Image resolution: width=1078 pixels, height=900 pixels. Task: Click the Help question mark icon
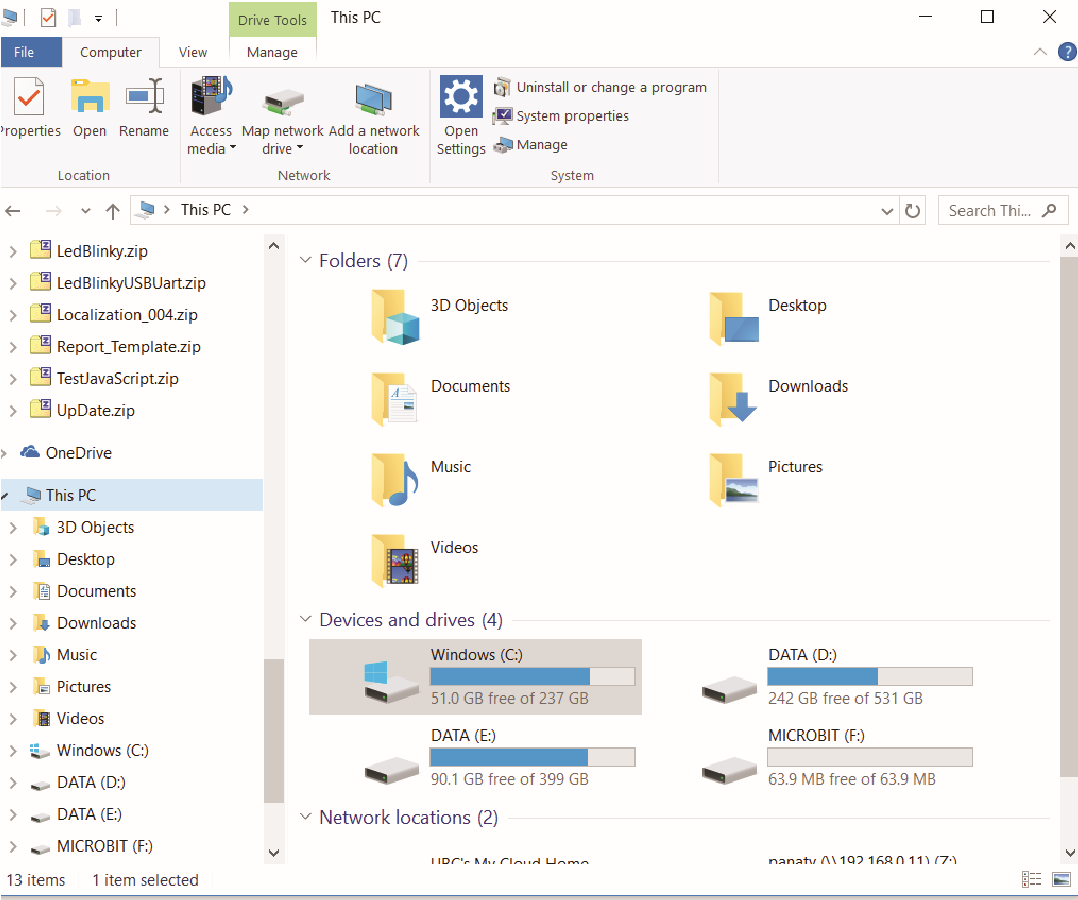[x=1066, y=52]
